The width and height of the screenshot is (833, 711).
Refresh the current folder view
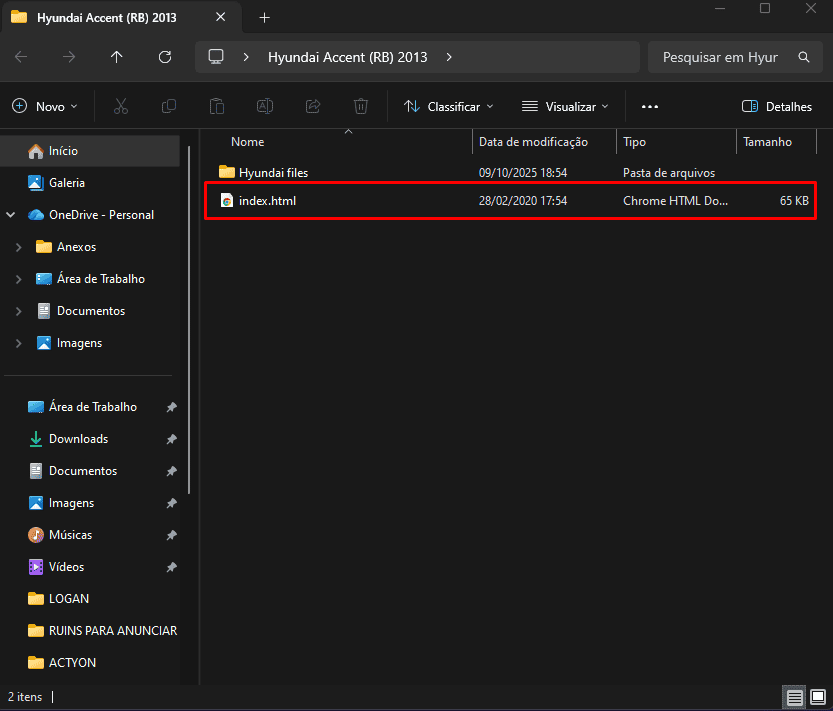tap(165, 57)
